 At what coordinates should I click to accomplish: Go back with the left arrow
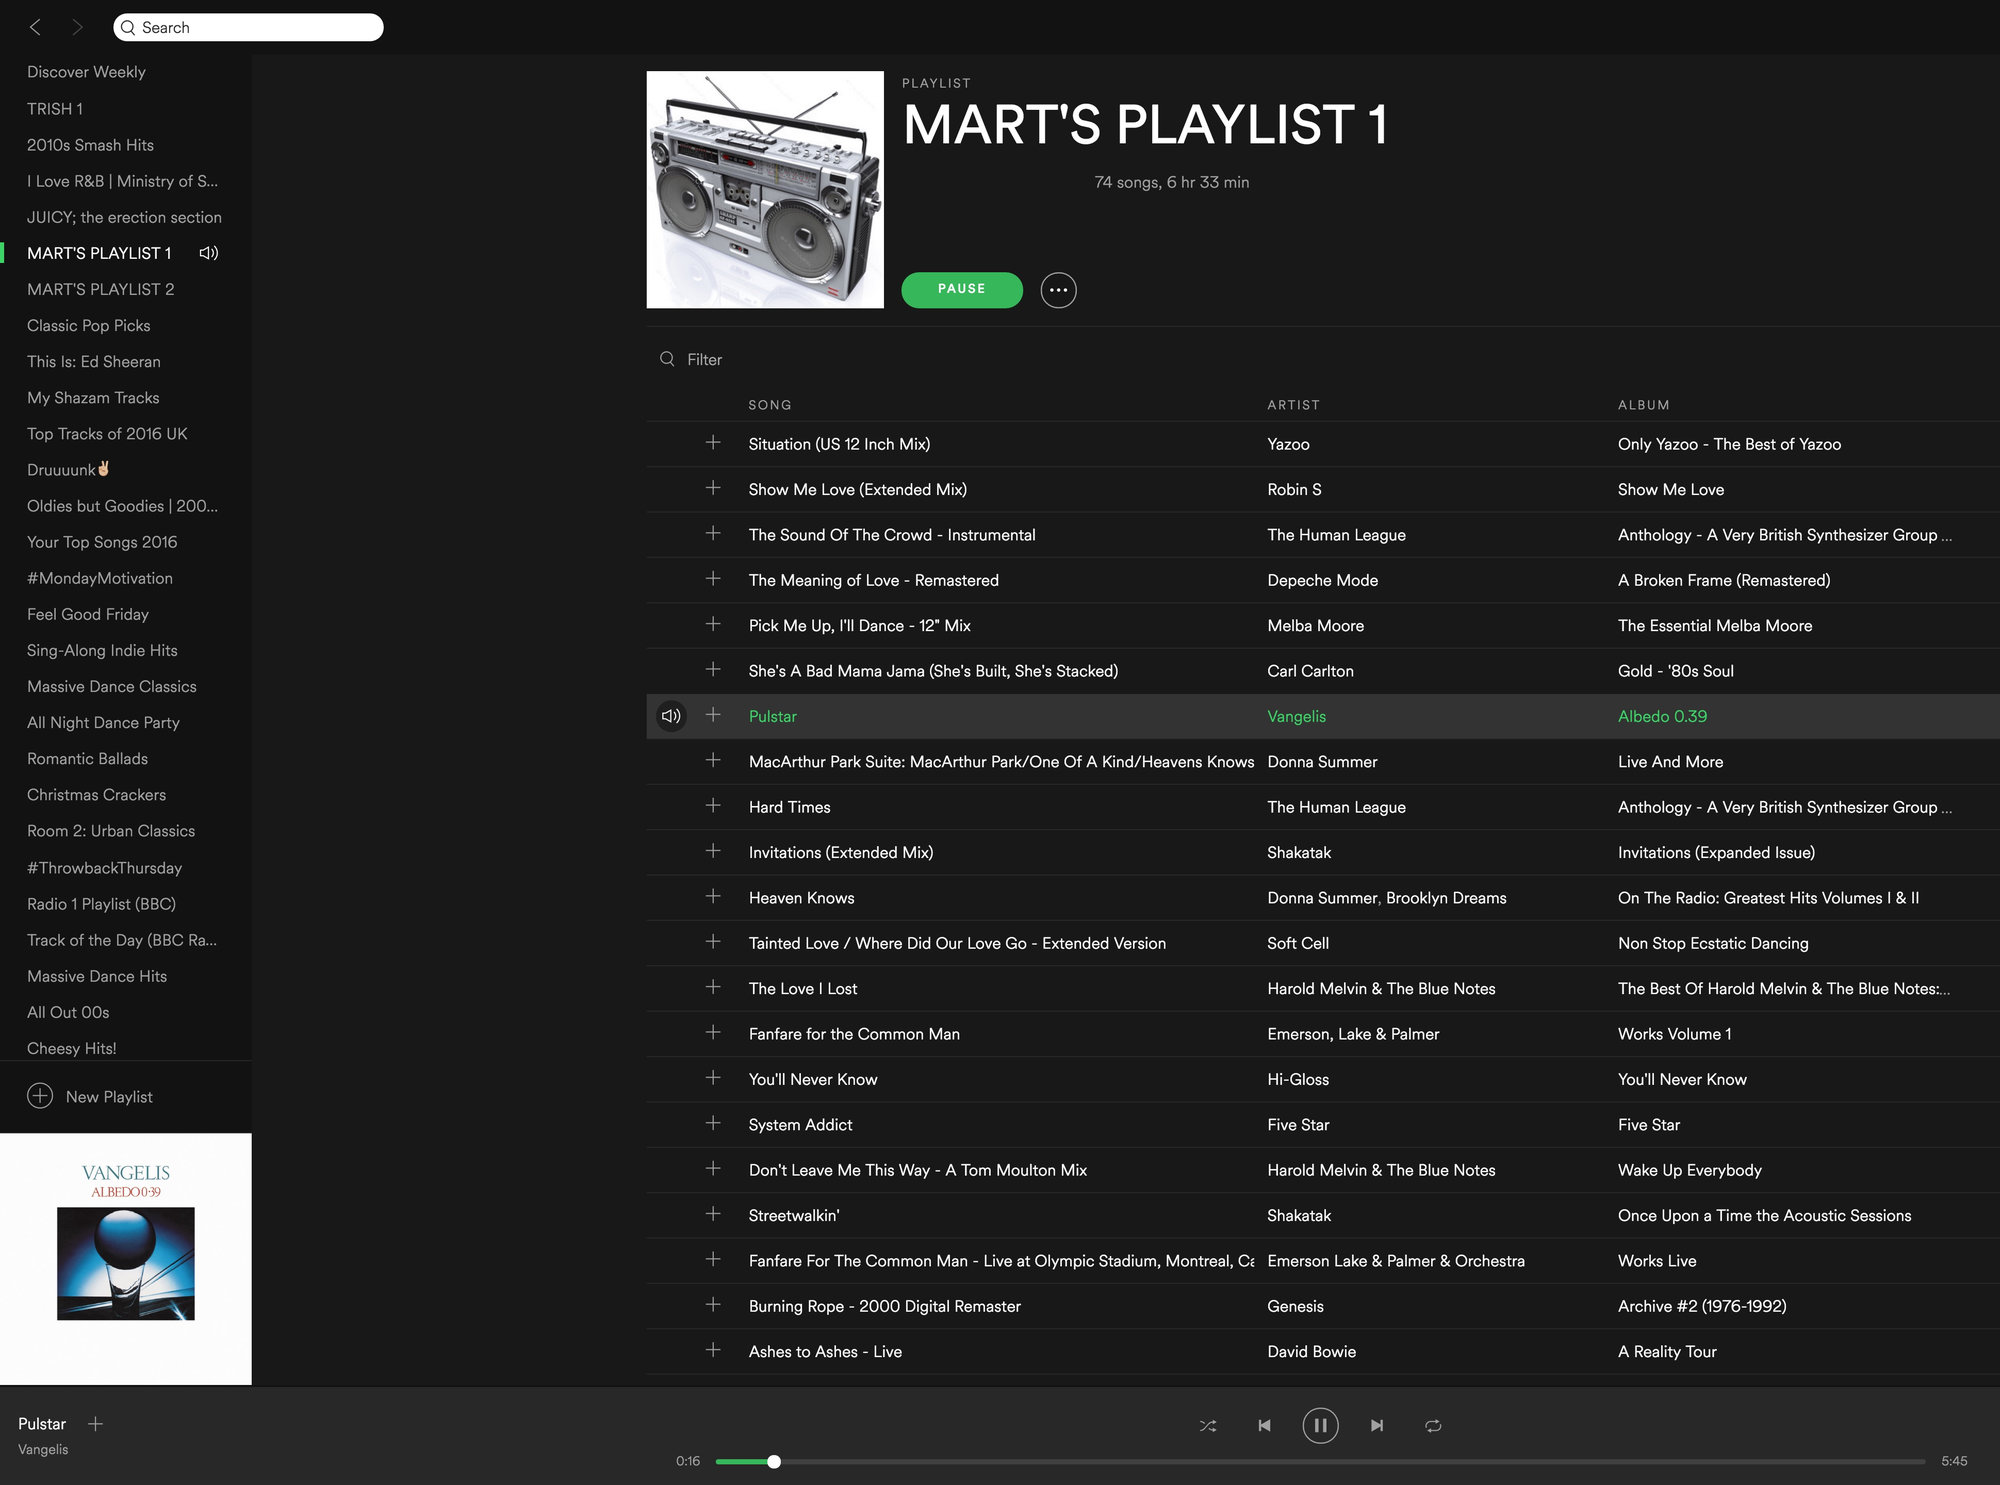pyautogui.click(x=35, y=27)
